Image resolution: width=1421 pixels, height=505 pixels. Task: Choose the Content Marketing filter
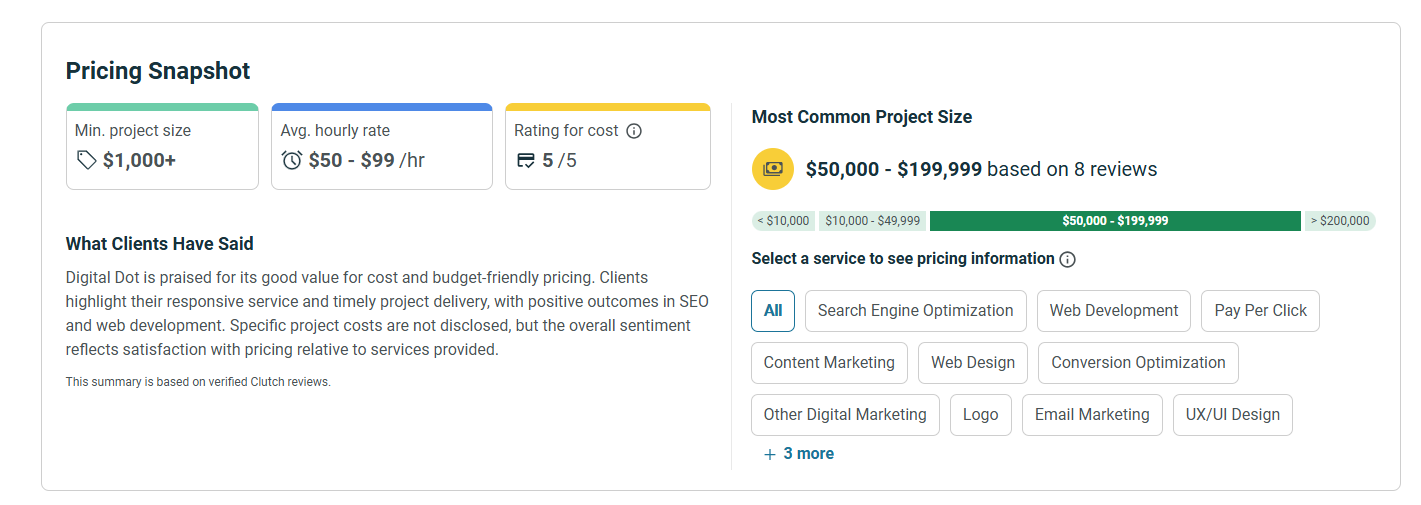coord(829,363)
